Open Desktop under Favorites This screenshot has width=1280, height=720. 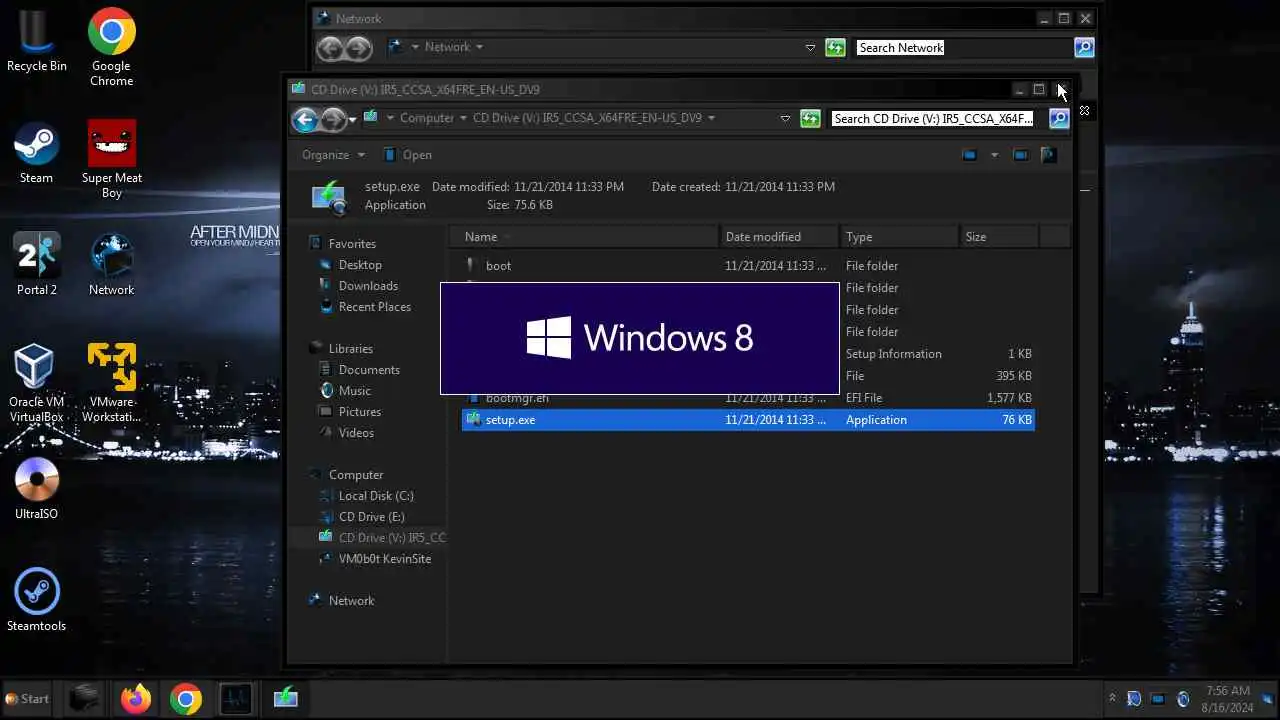(x=351, y=265)
